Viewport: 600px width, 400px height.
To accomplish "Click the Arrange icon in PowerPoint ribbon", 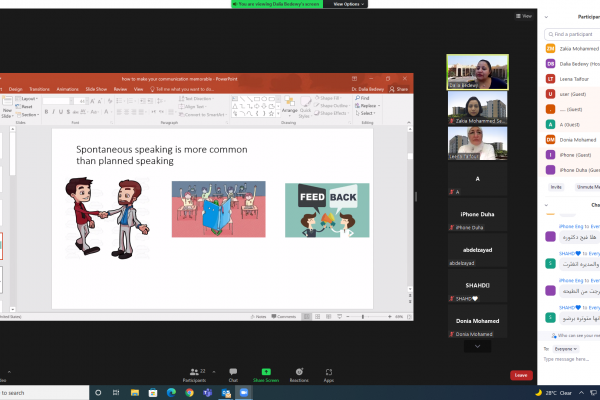I will coord(289,104).
